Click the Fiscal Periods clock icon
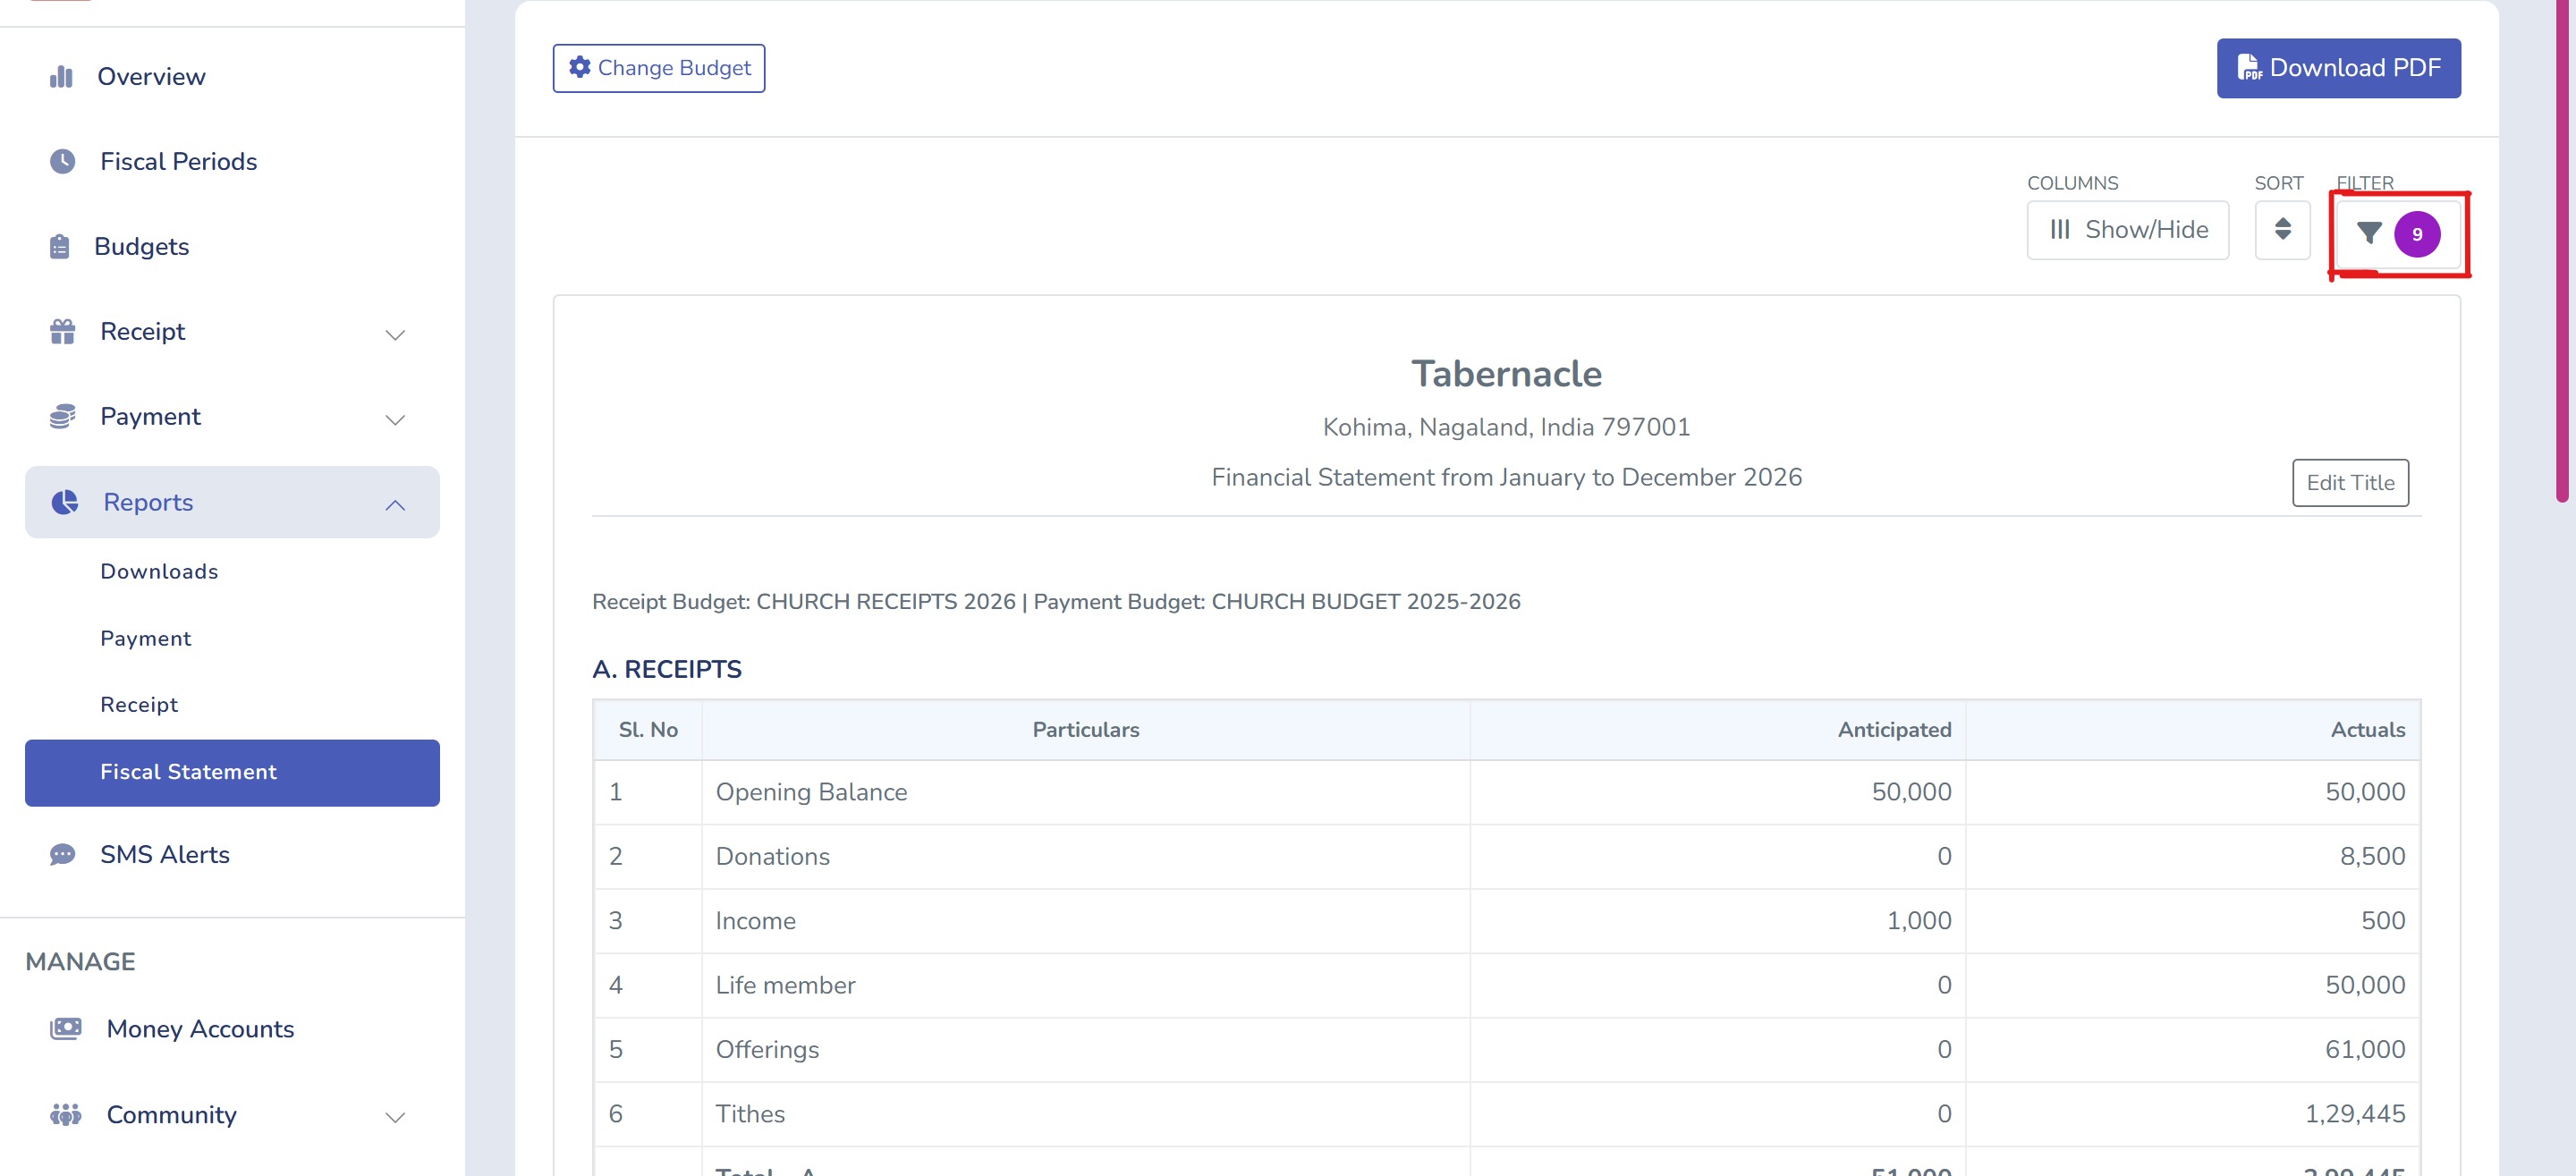 [x=63, y=162]
